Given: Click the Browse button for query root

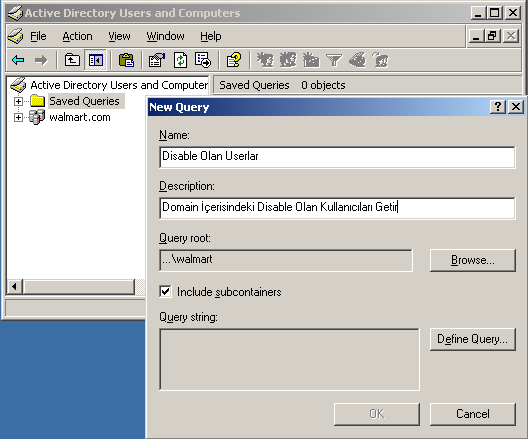Looking at the screenshot, I should tap(472, 260).
